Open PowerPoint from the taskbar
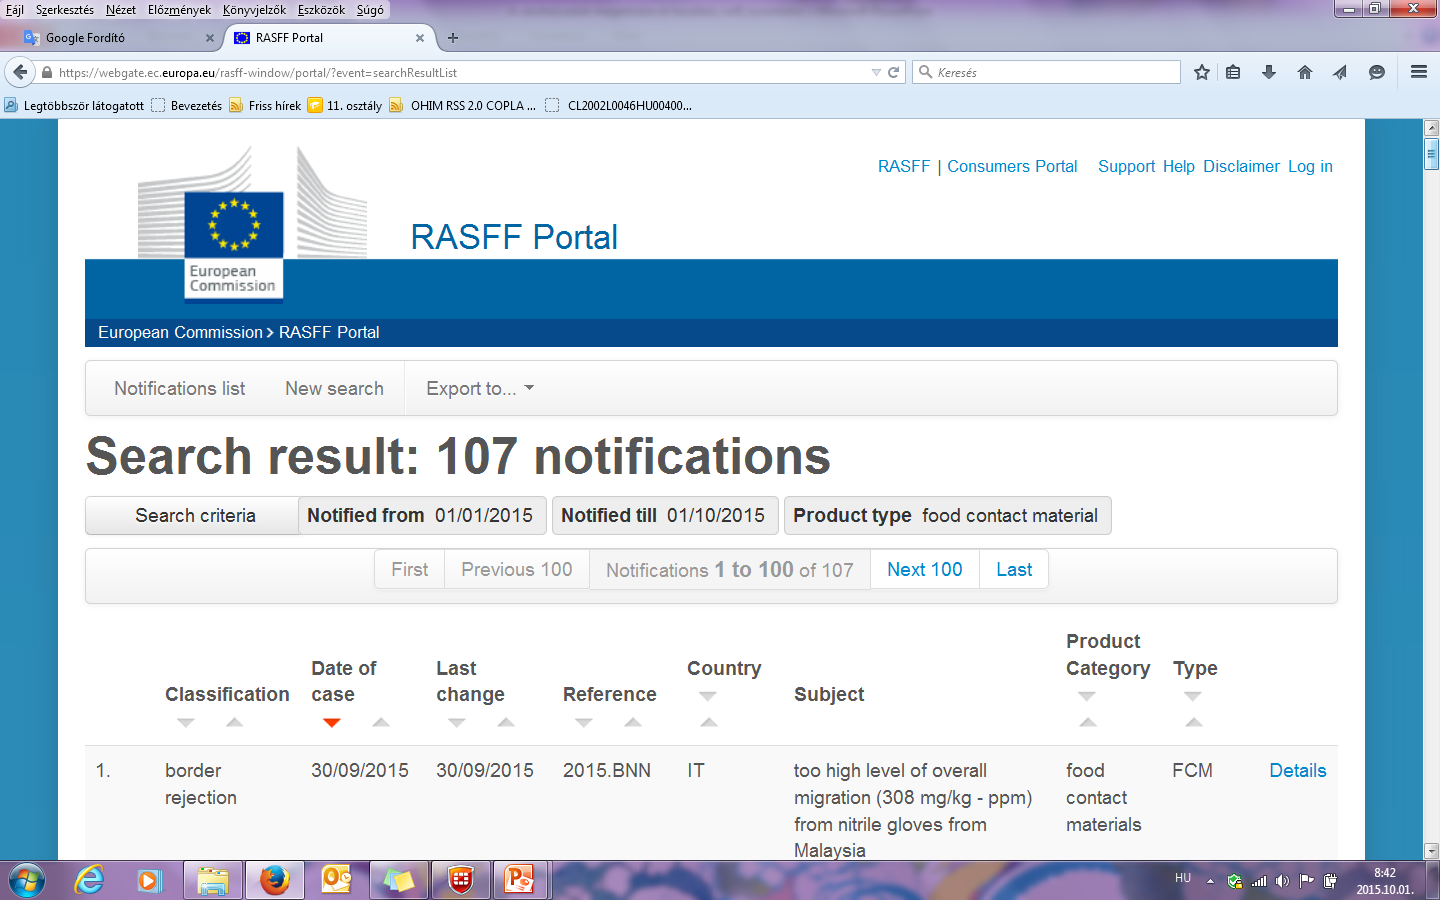This screenshot has width=1440, height=900. [520, 880]
